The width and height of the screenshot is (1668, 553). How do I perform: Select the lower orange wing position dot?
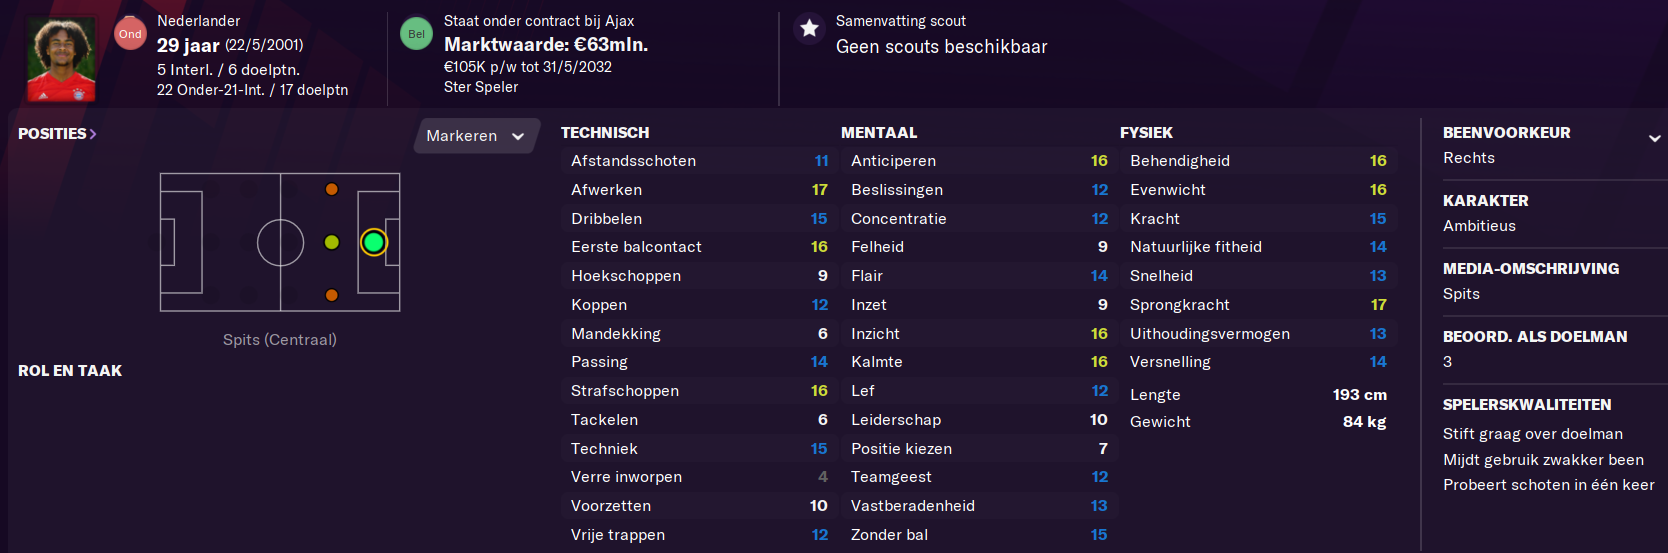[332, 295]
